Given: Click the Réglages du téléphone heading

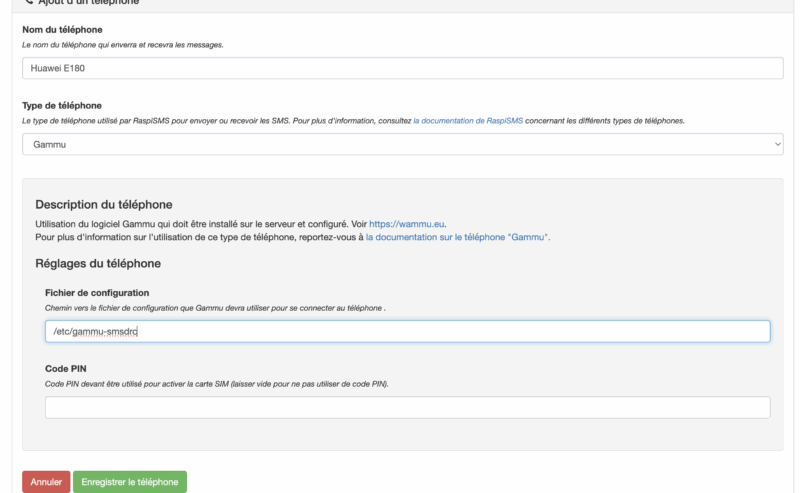Looking at the screenshot, I should [x=98, y=264].
